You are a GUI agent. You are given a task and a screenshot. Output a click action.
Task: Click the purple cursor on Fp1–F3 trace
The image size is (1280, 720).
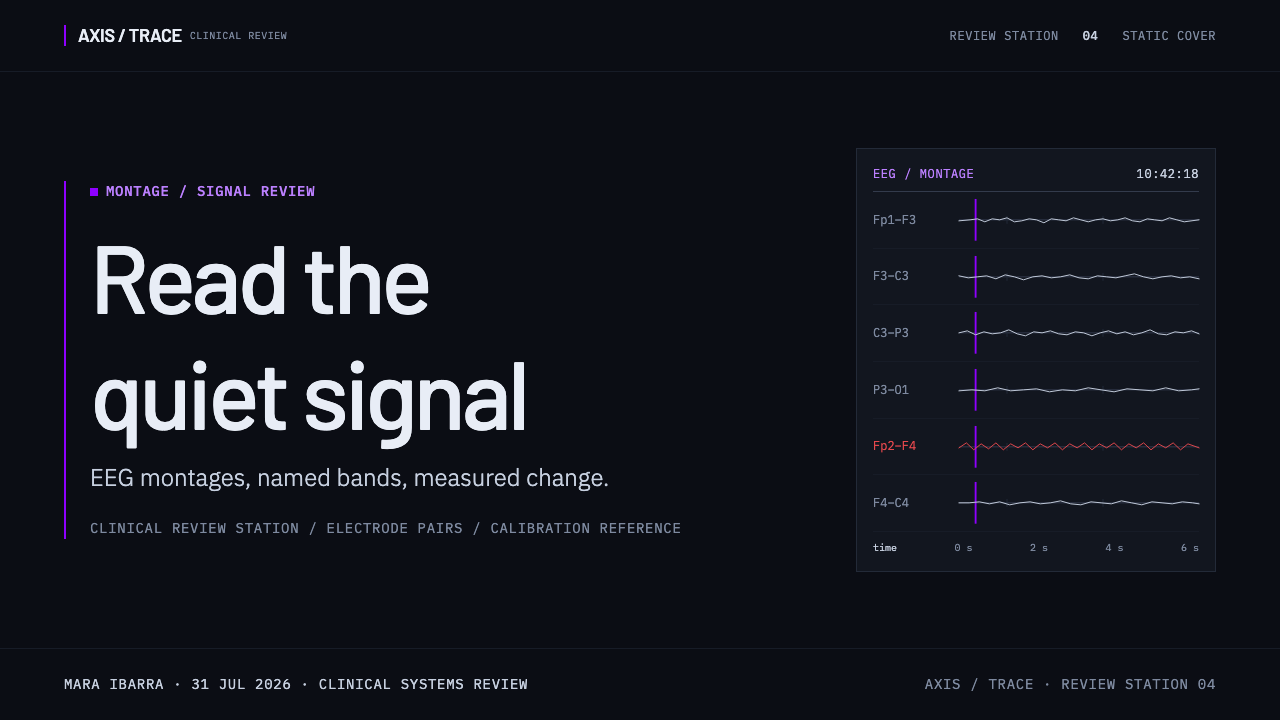coord(976,220)
